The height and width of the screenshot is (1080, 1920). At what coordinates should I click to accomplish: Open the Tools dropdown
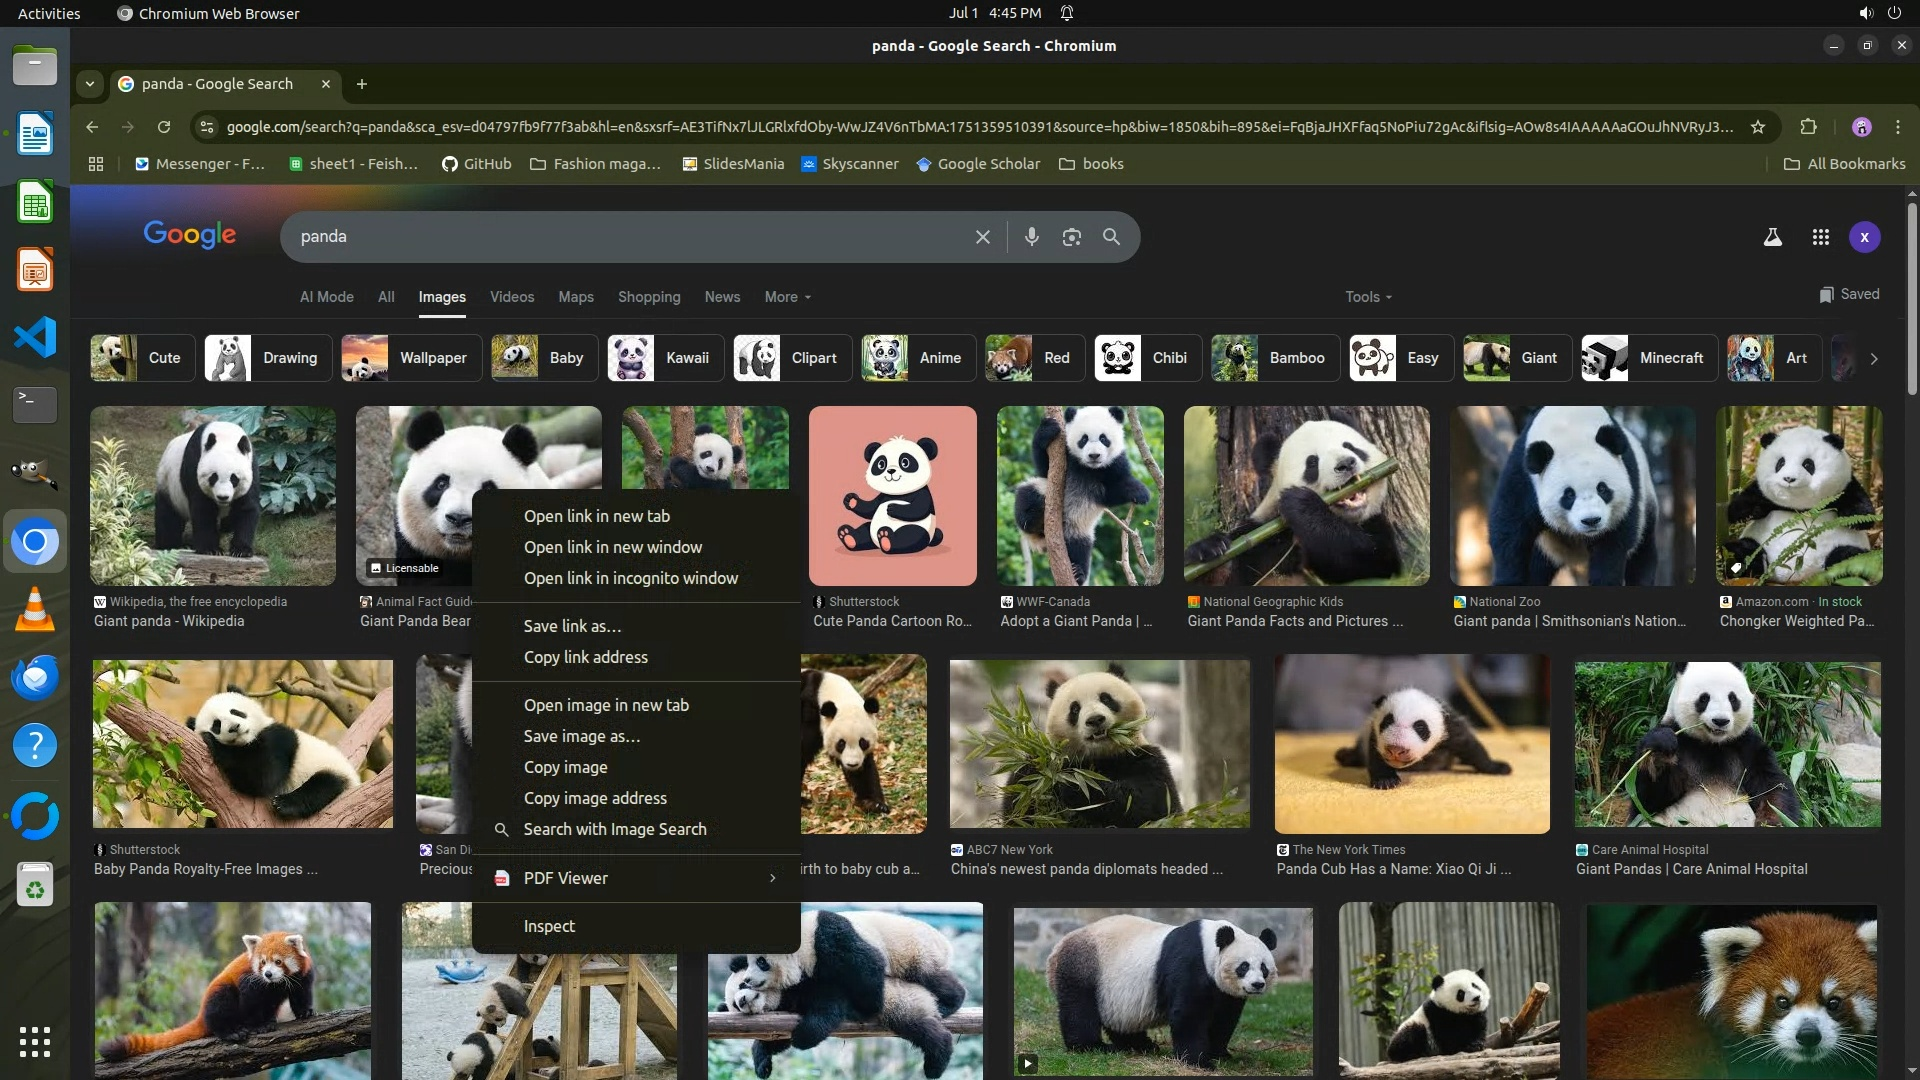[x=1367, y=297]
